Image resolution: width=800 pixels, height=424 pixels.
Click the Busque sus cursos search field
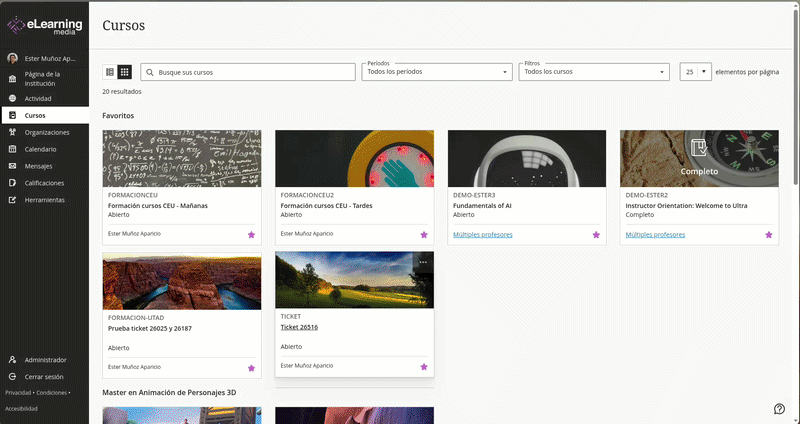click(x=248, y=72)
